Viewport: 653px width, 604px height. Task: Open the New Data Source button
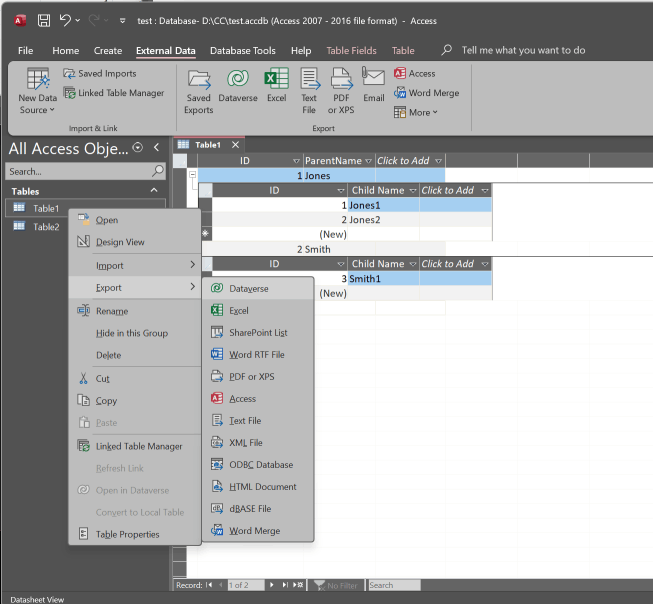pyautogui.click(x=37, y=91)
